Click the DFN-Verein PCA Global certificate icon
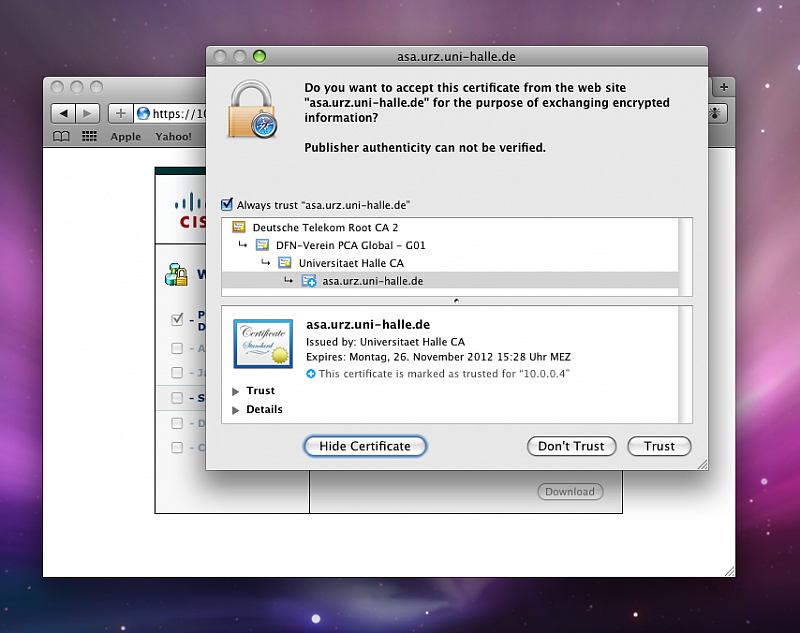This screenshot has width=800, height=633. [x=262, y=245]
